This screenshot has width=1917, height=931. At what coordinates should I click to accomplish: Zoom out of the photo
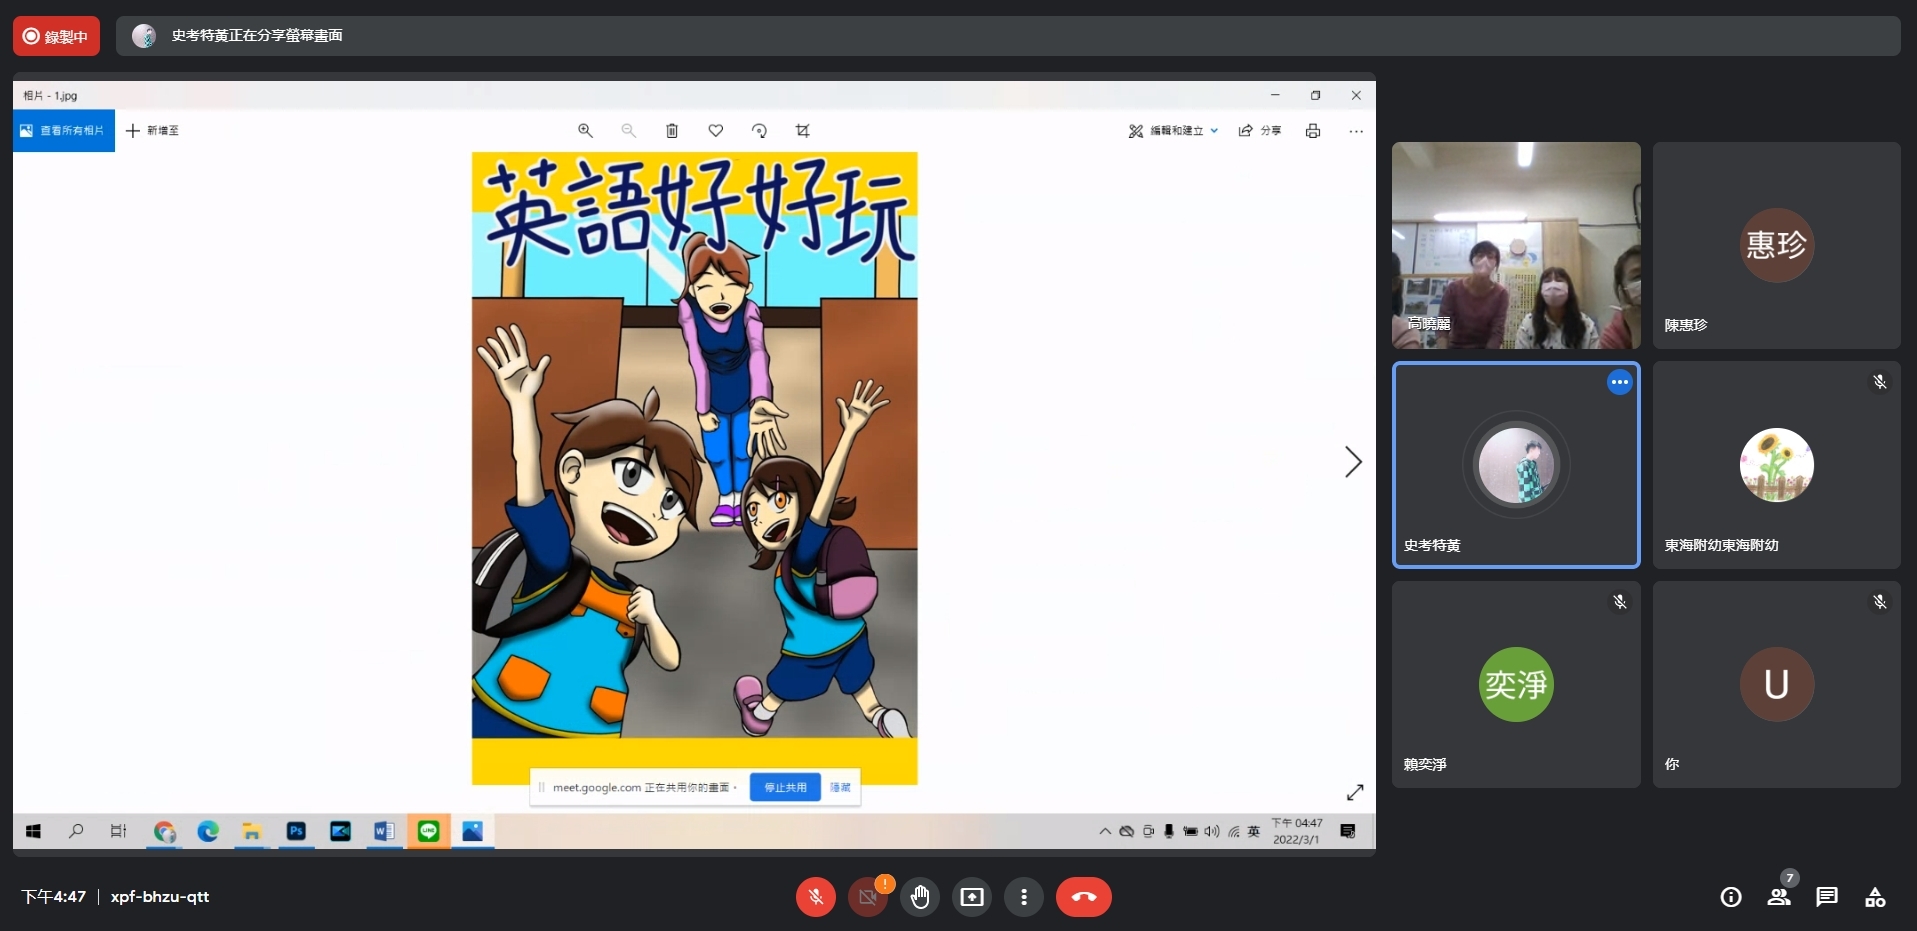(629, 131)
